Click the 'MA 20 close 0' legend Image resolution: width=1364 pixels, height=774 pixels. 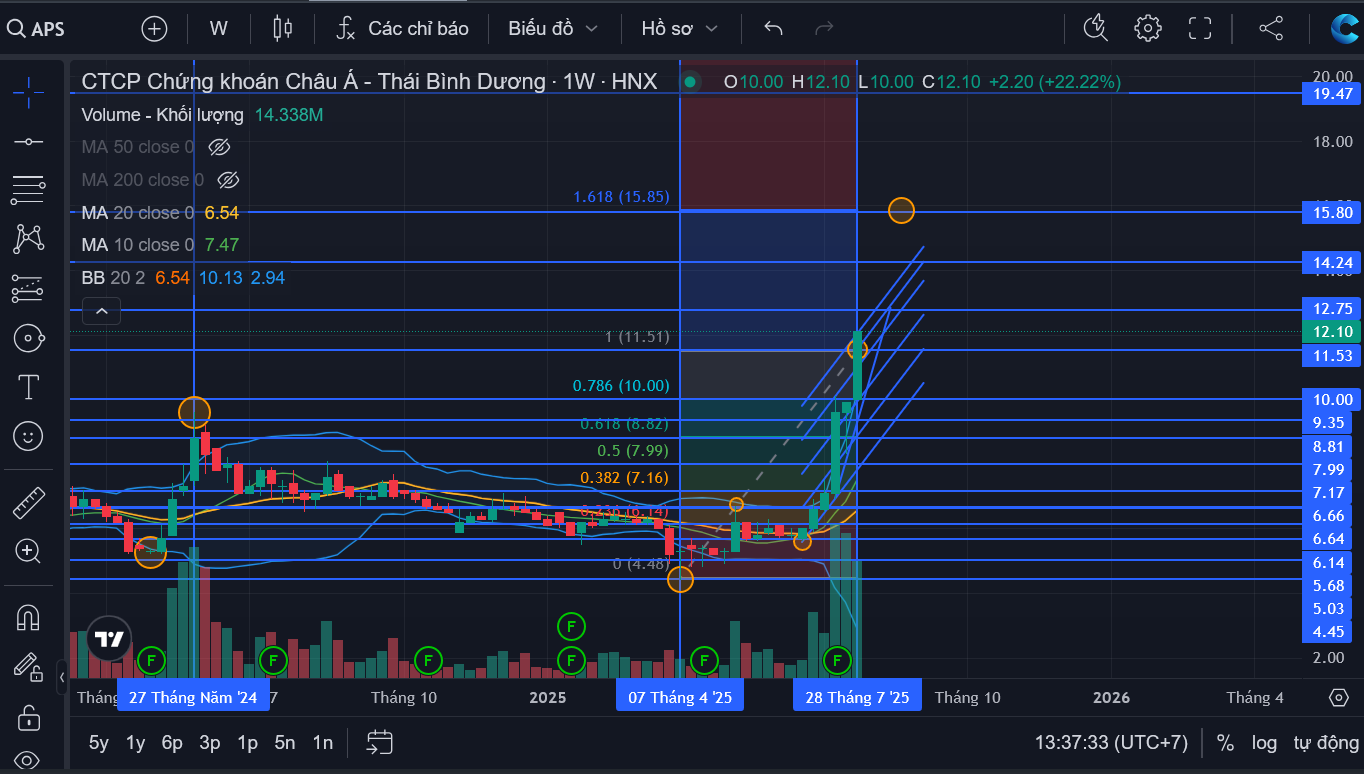138,213
